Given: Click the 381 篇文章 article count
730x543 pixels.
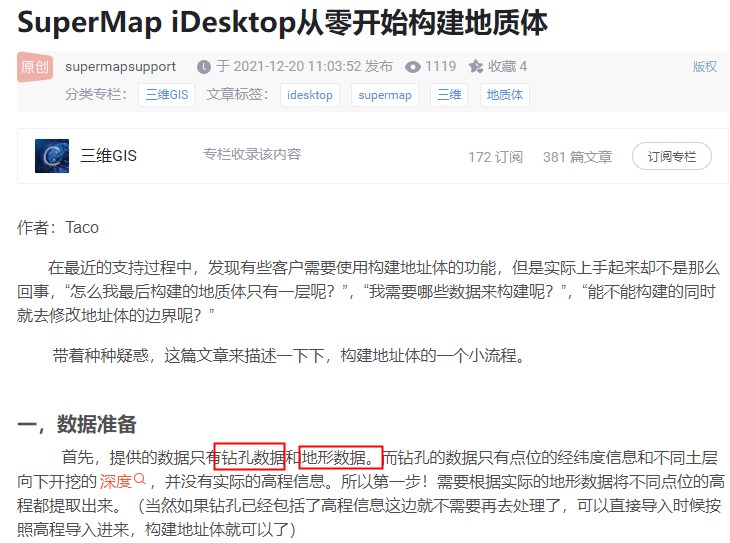Looking at the screenshot, I should (x=577, y=157).
